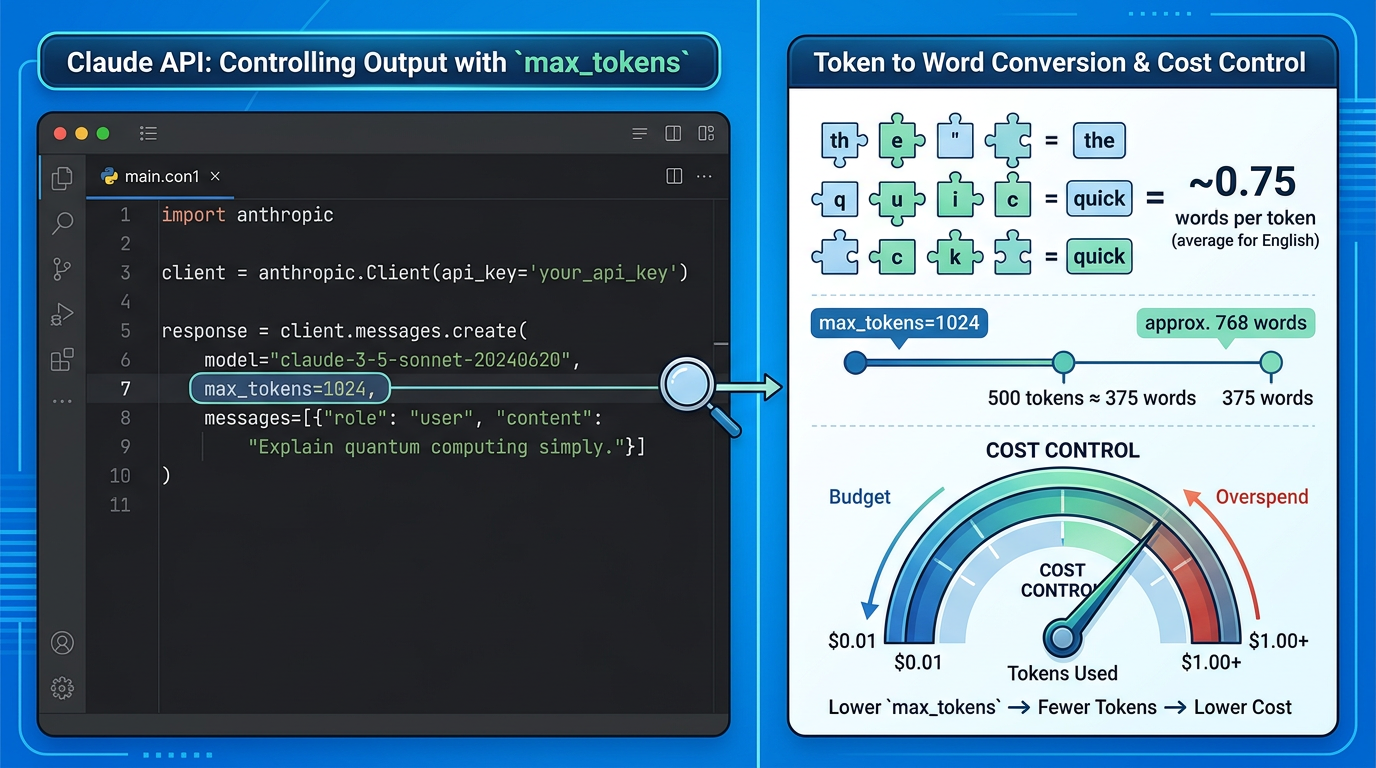Click the middle teal slider handle
Image resolution: width=1376 pixels, height=768 pixels.
click(1063, 362)
